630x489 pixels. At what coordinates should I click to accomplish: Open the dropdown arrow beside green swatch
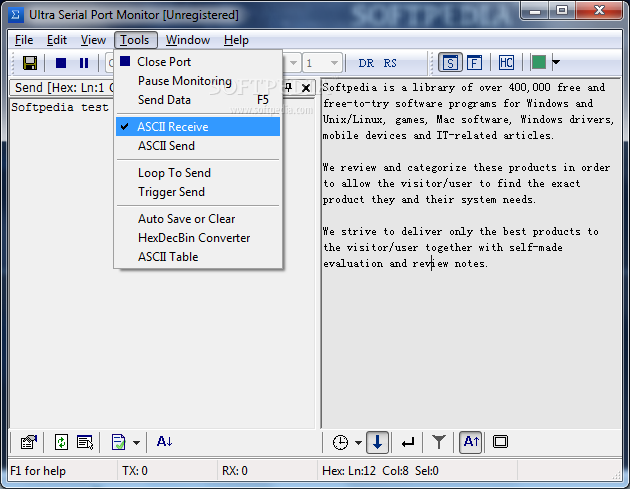click(x=556, y=62)
